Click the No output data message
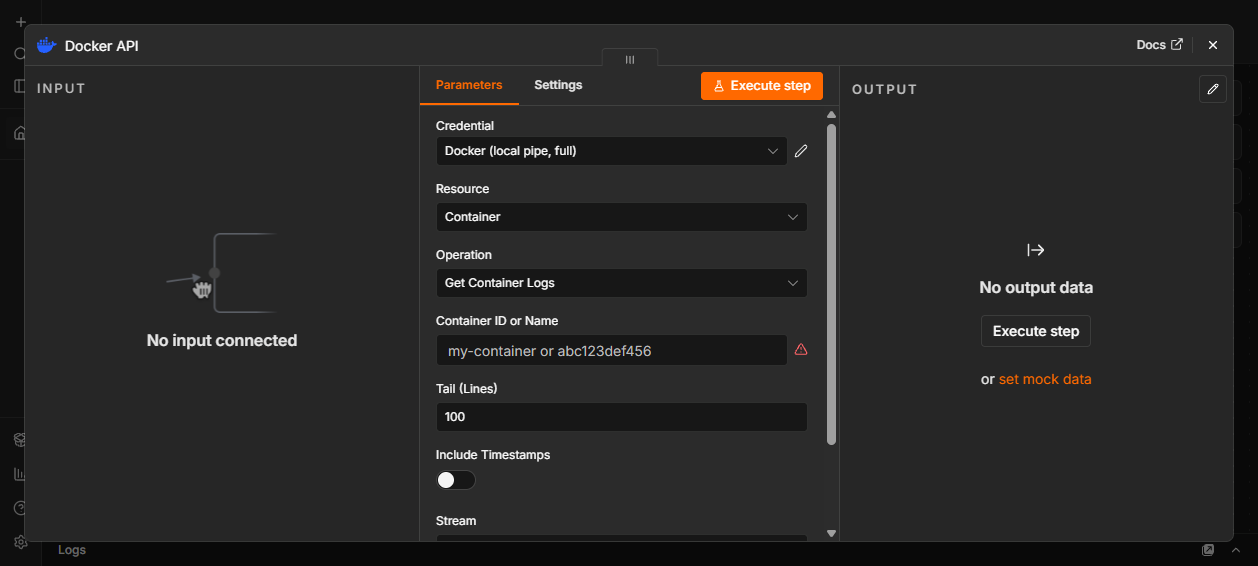 click(x=1036, y=288)
